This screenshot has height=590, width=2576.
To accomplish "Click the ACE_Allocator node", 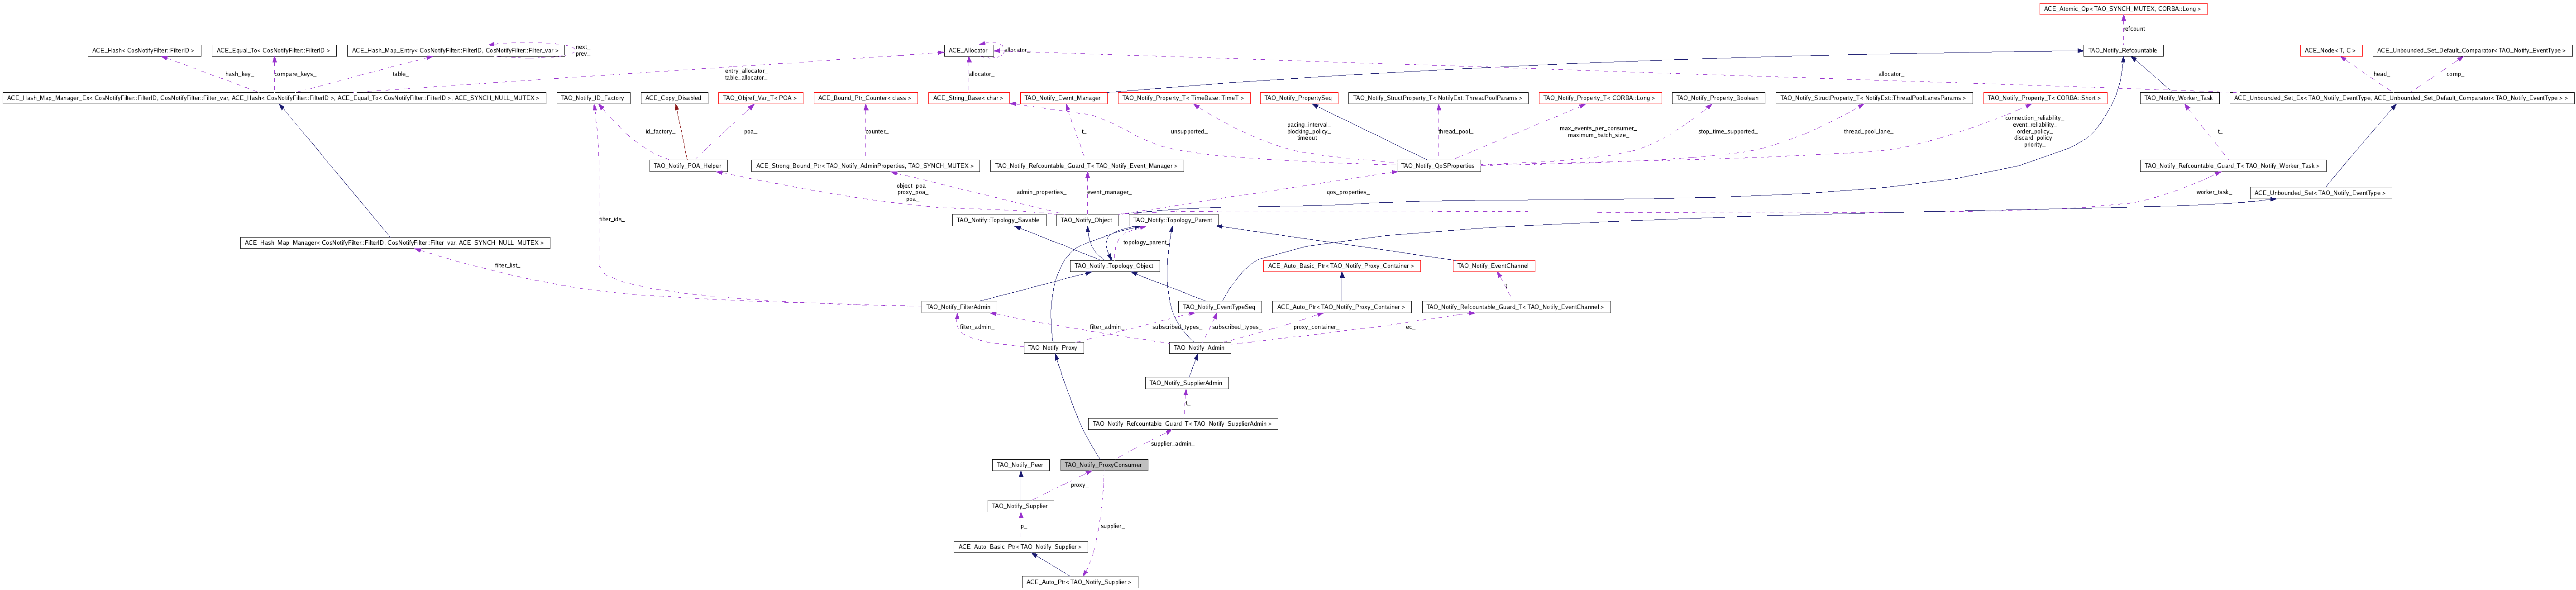I will point(968,50).
